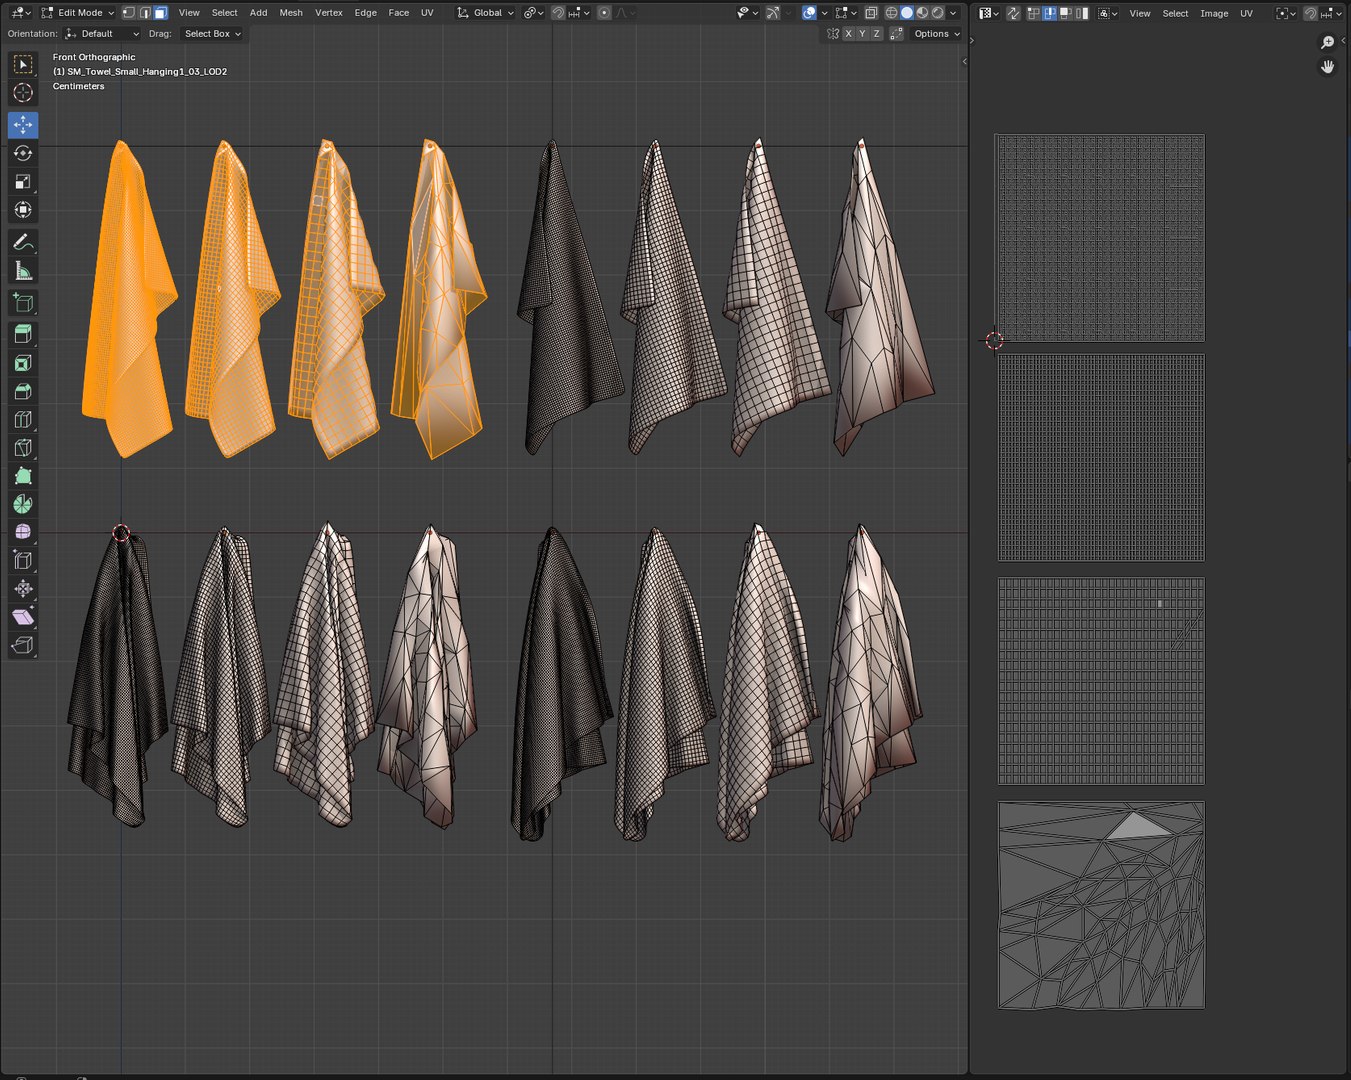Switch viewport to wireframe shading
The width and height of the screenshot is (1351, 1080).
coord(891,13)
